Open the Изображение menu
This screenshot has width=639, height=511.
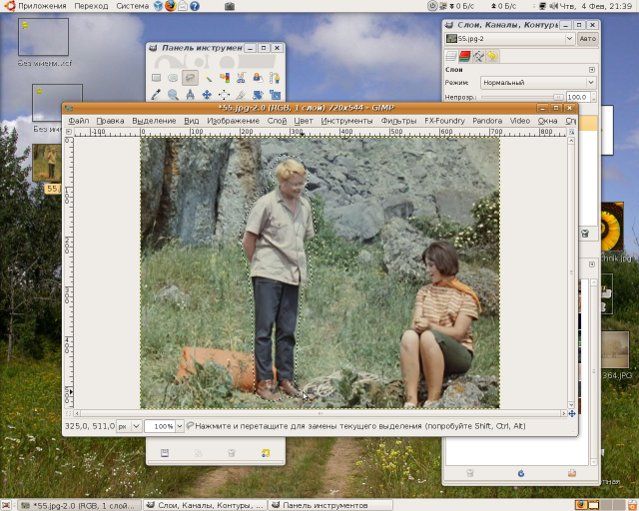pos(234,121)
